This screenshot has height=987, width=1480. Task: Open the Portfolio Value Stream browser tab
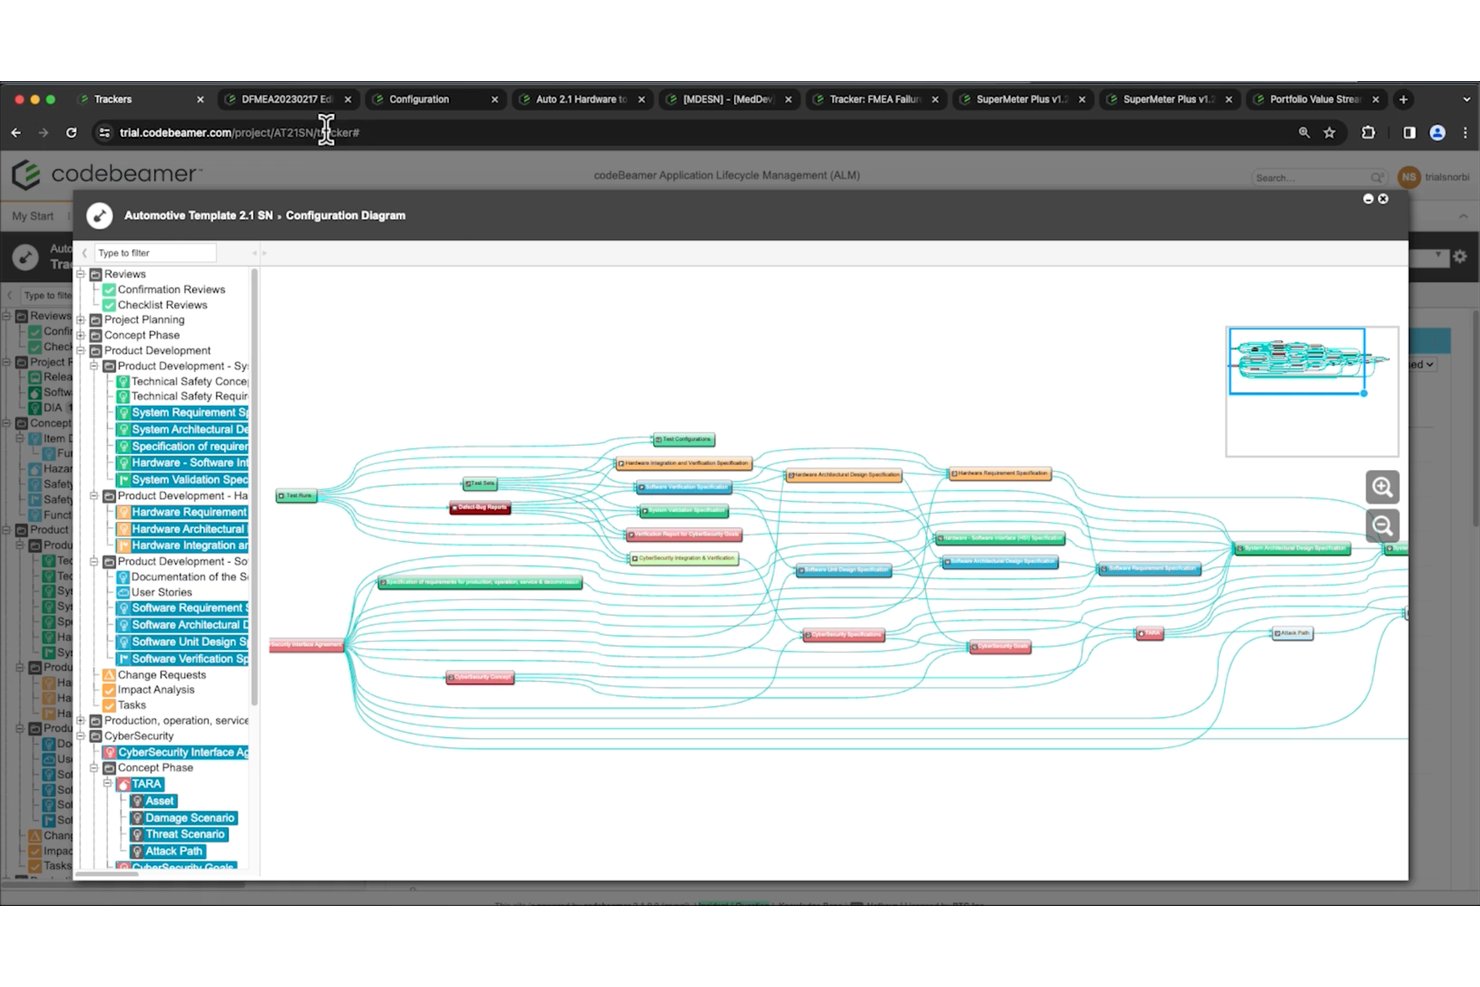tap(1315, 99)
